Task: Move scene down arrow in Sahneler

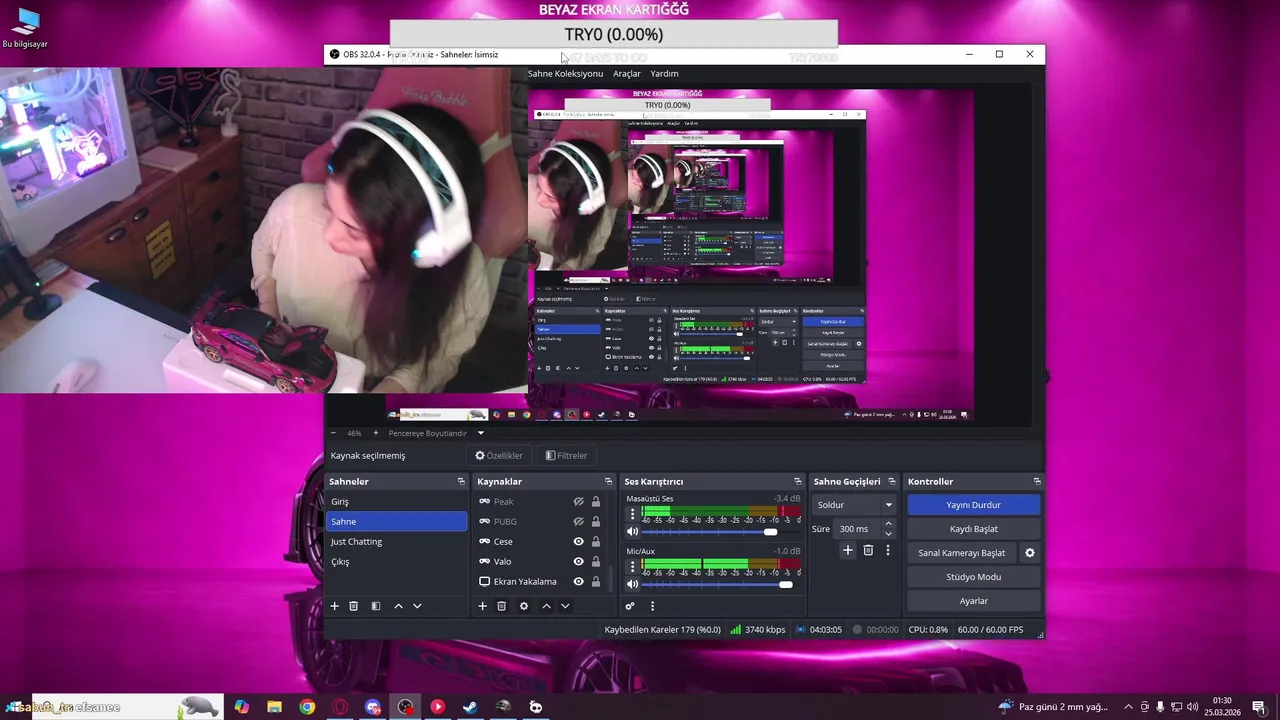Action: 417,606
